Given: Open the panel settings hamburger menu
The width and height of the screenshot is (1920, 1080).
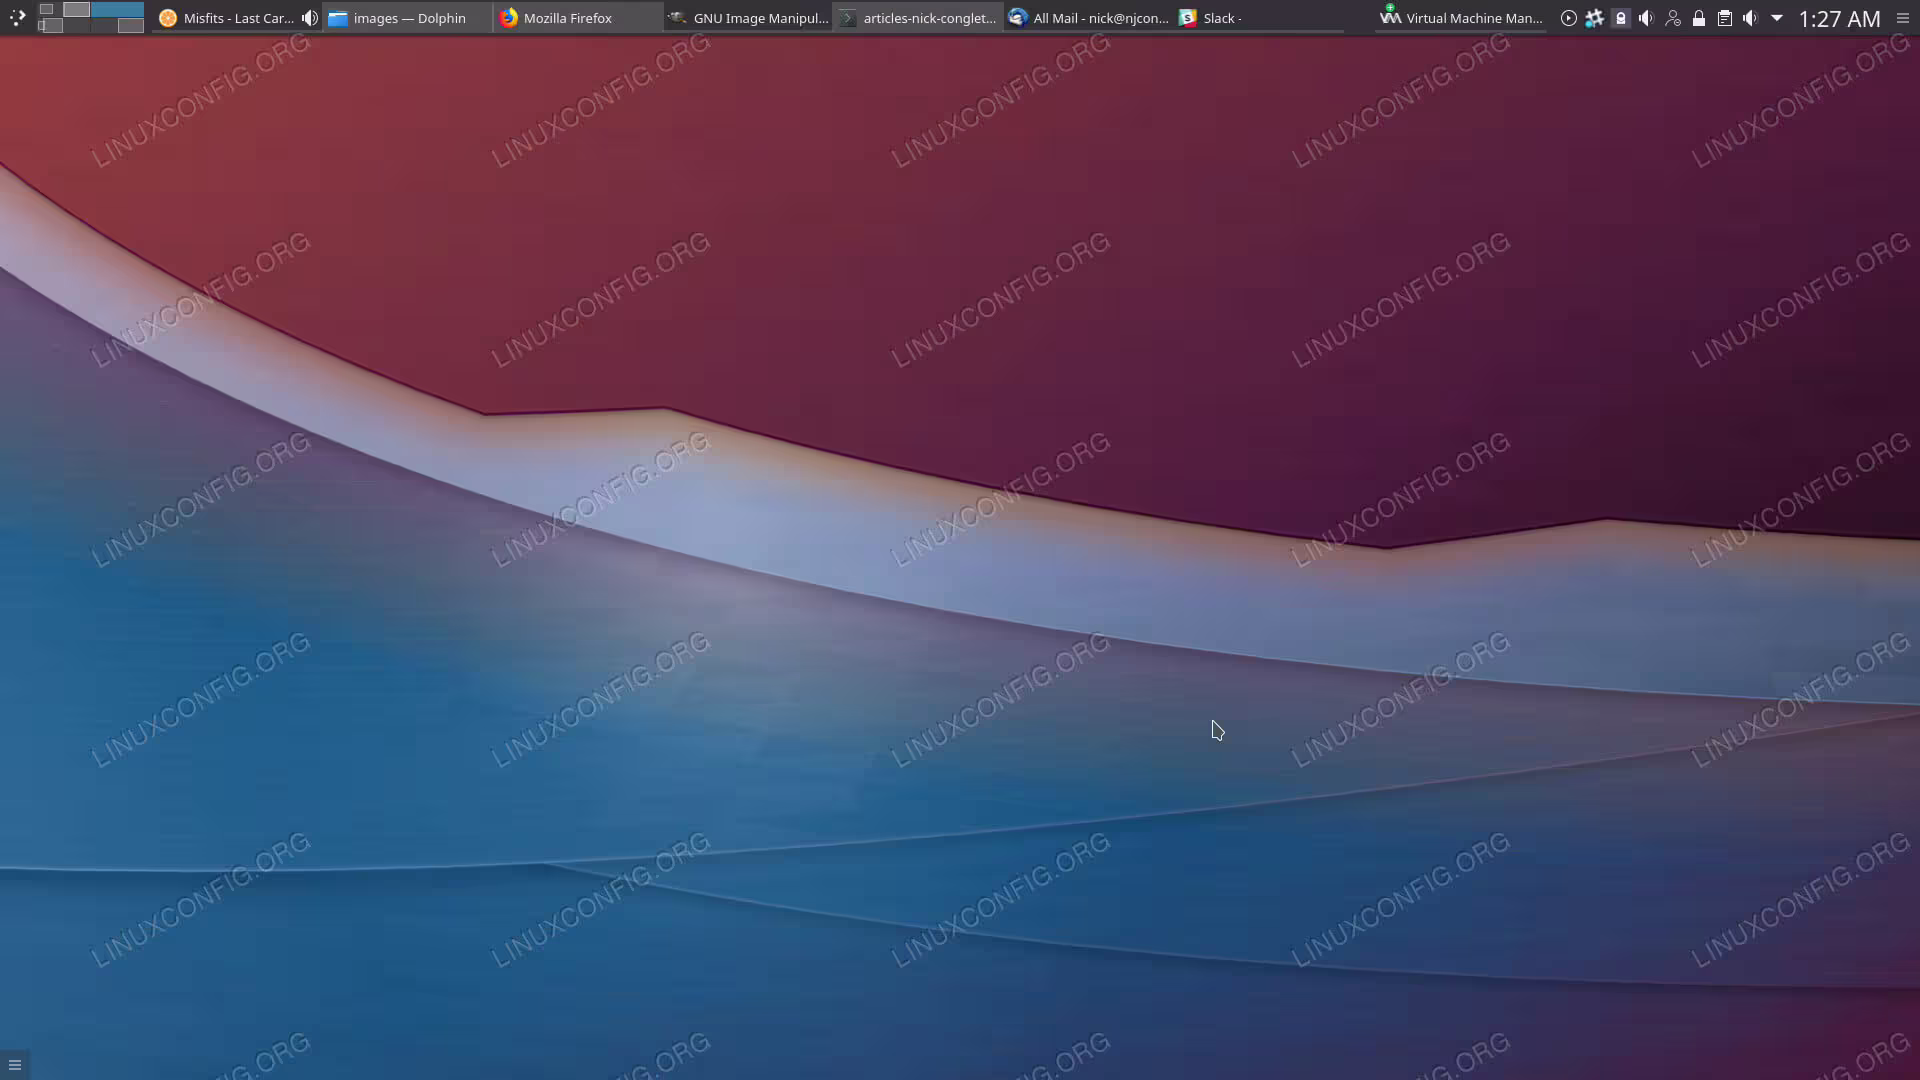Looking at the screenshot, I should [1903, 18].
